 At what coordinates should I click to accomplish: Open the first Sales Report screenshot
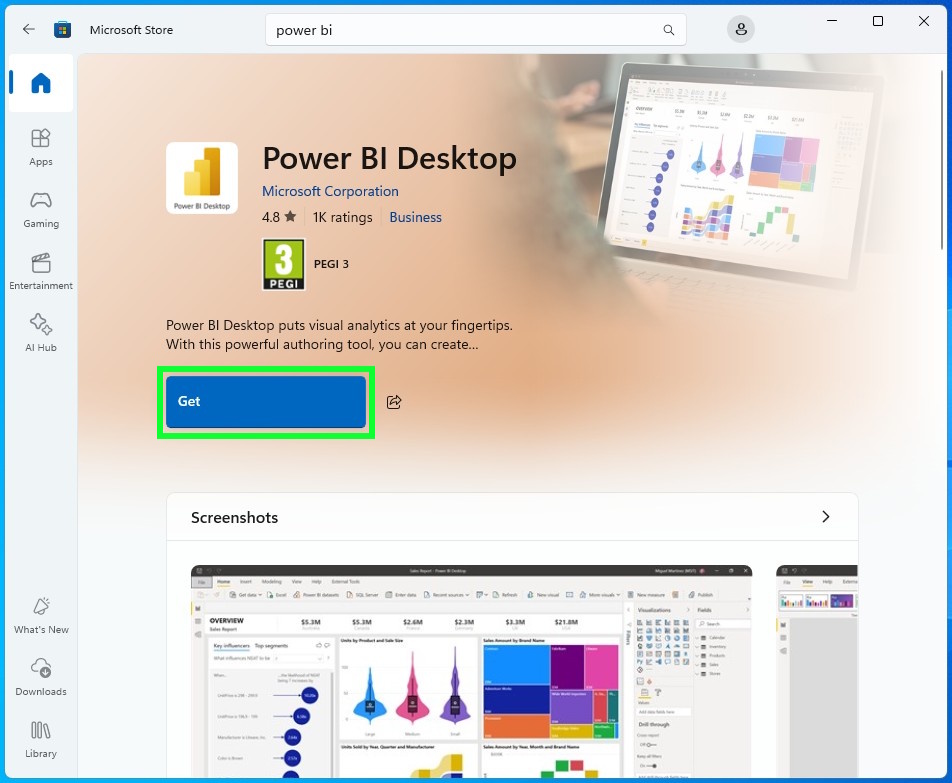point(471,672)
